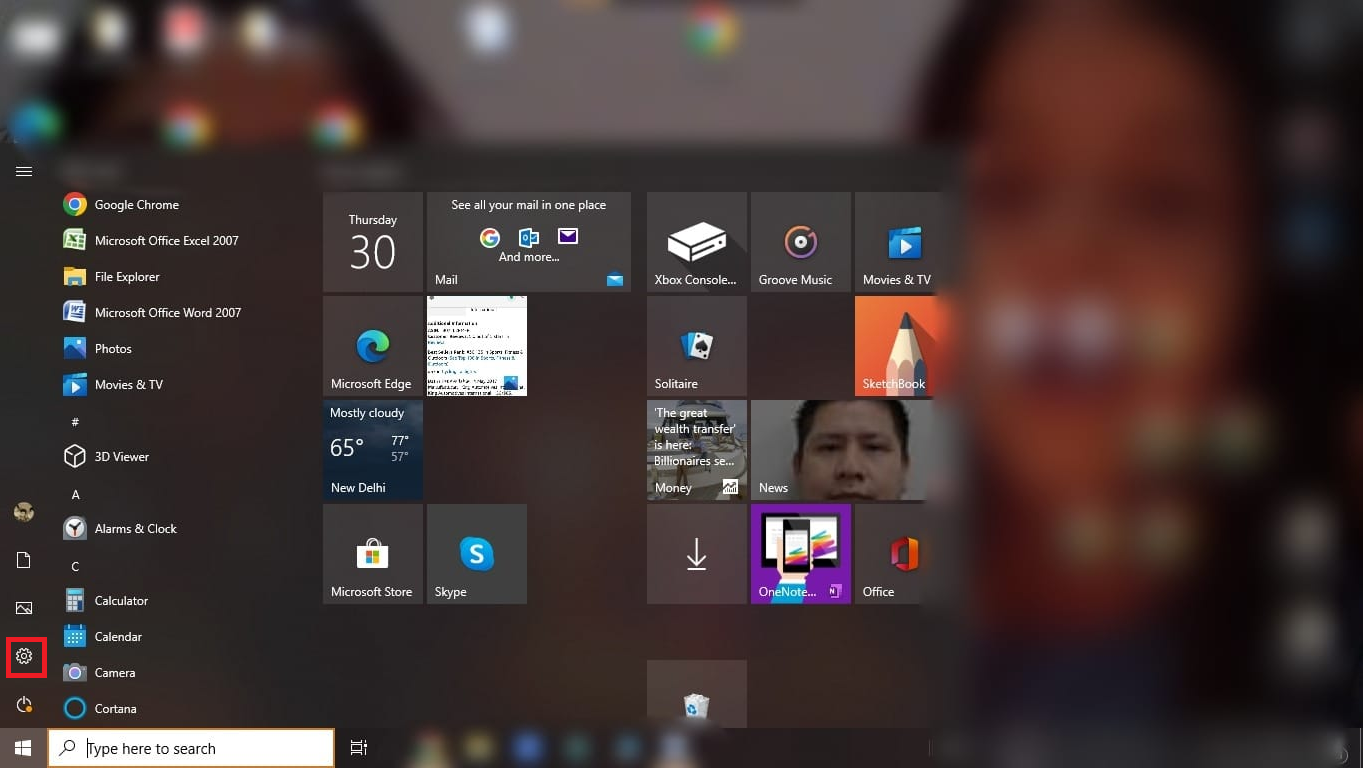This screenshot has width=1363, height=768.
Task: Click the download arrow tile
Action: 697,554
